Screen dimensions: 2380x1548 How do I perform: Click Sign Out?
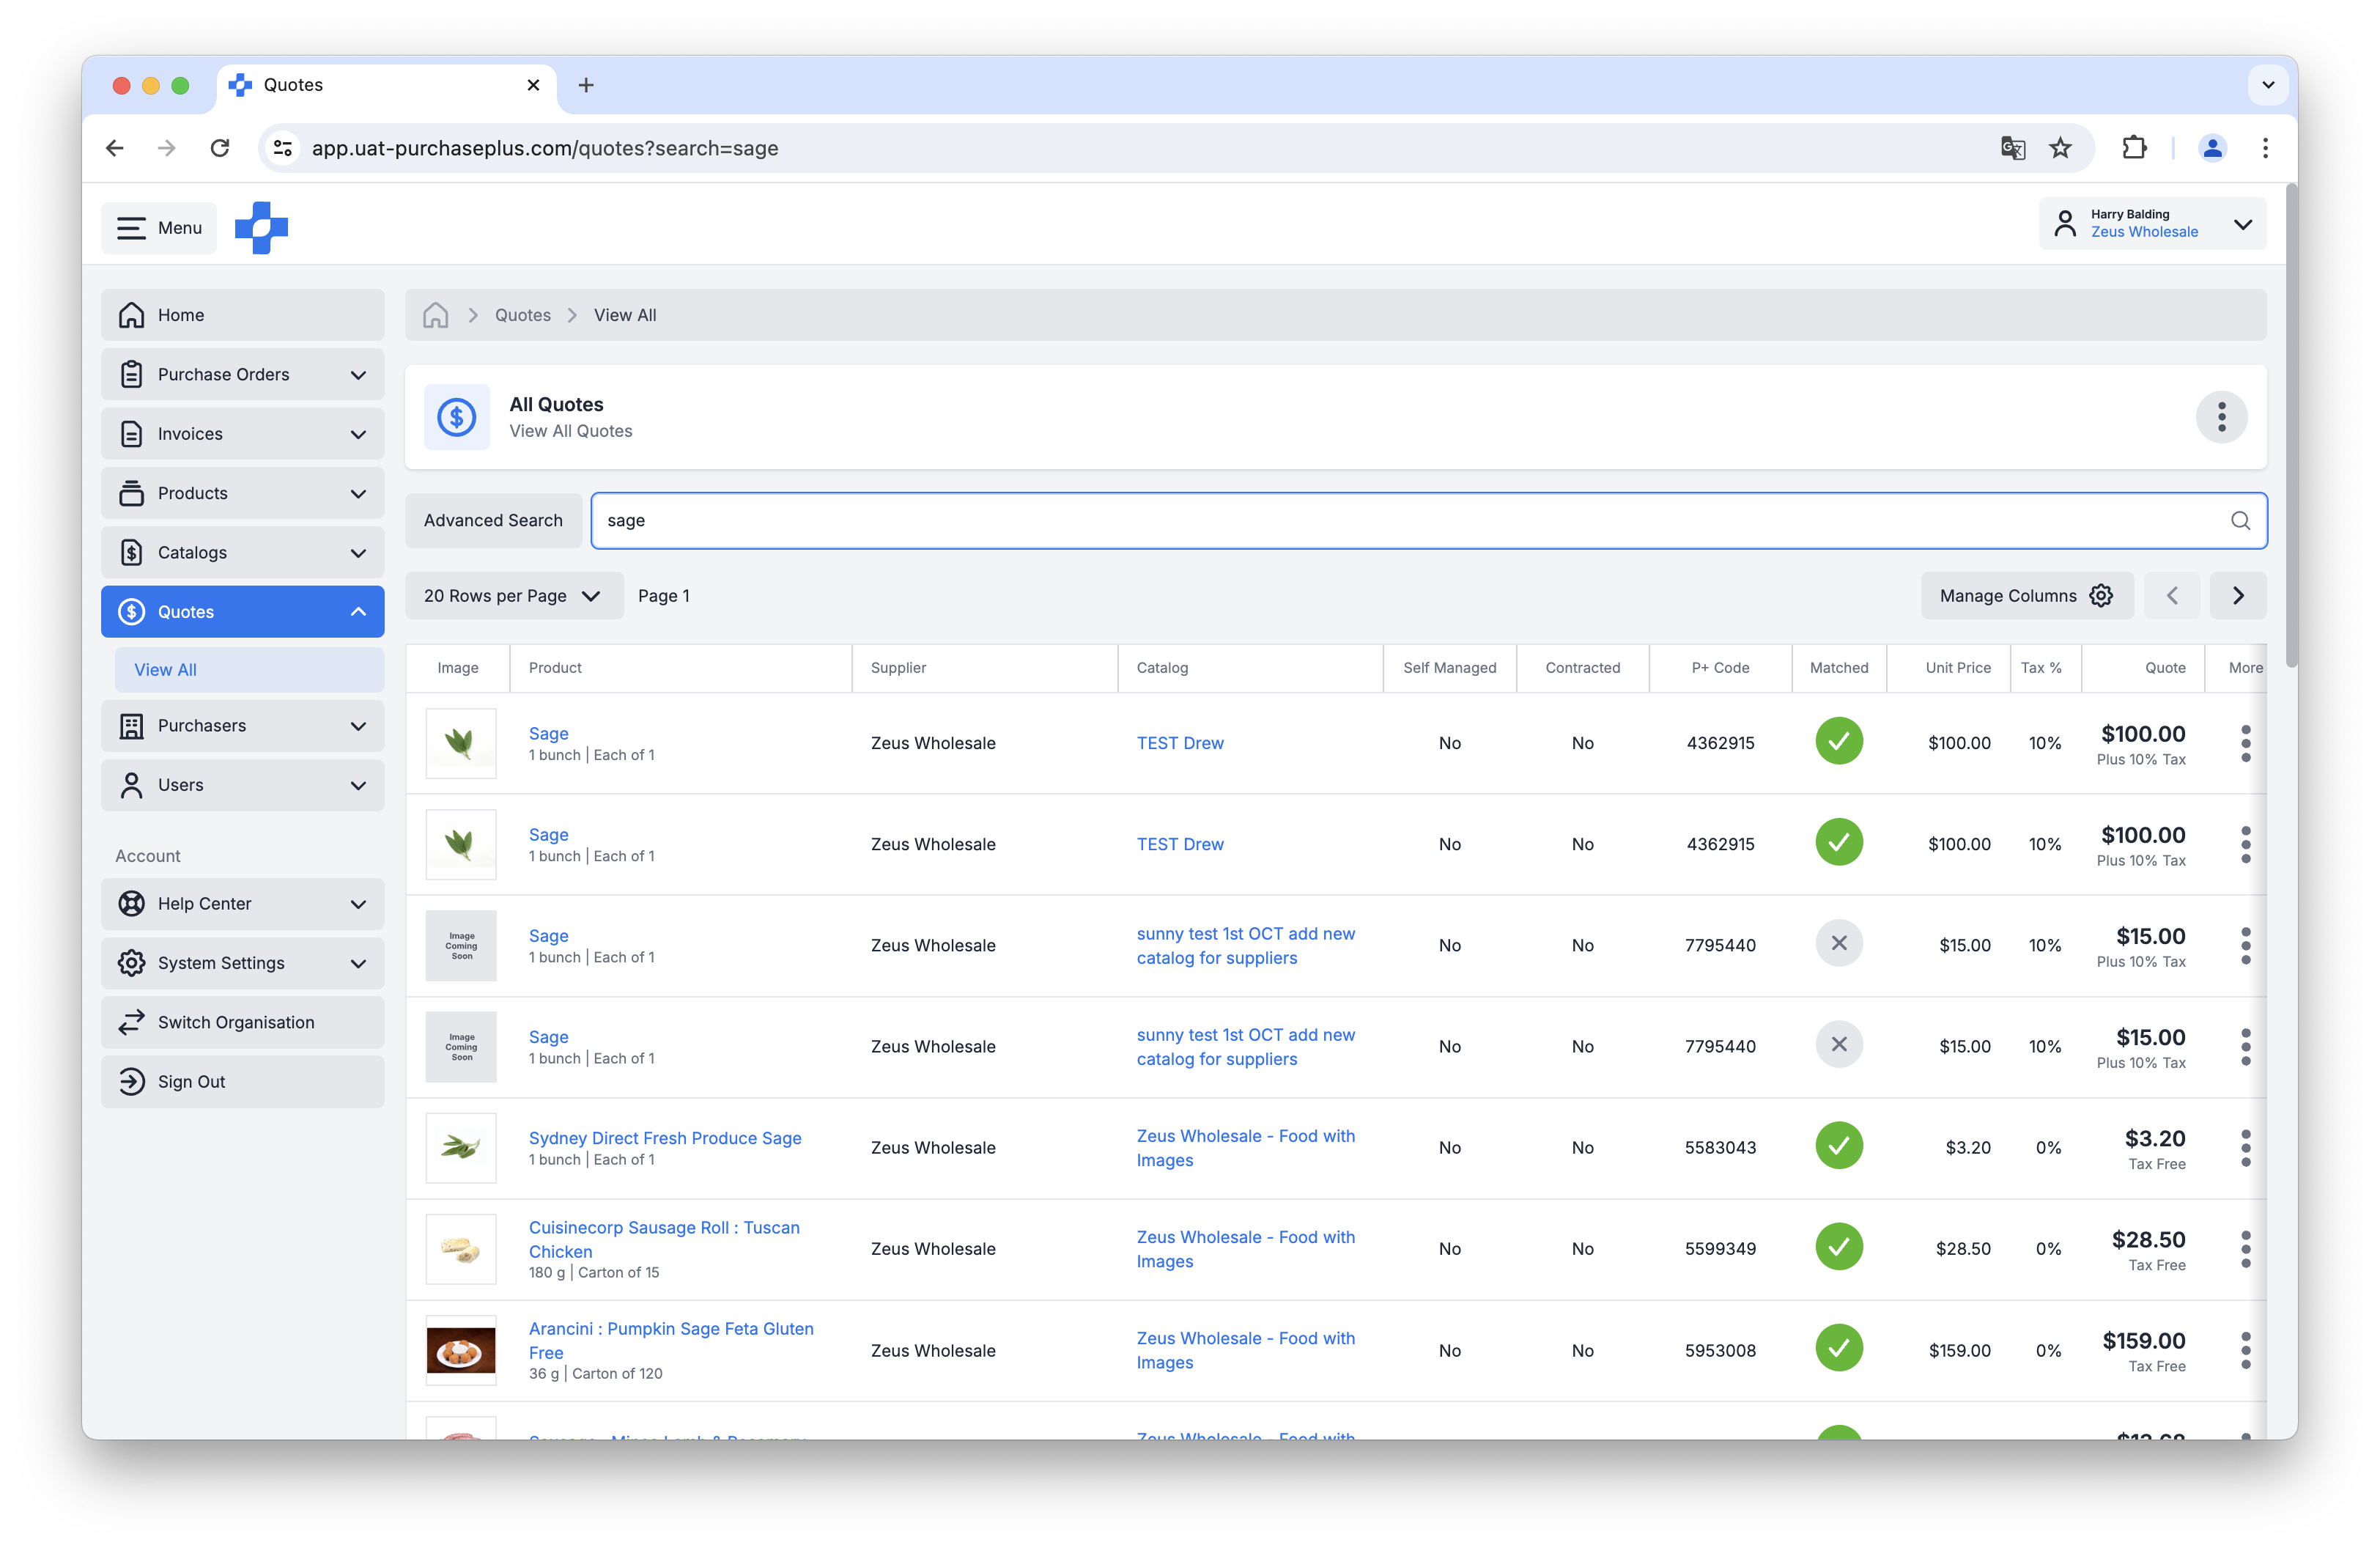242,1082
